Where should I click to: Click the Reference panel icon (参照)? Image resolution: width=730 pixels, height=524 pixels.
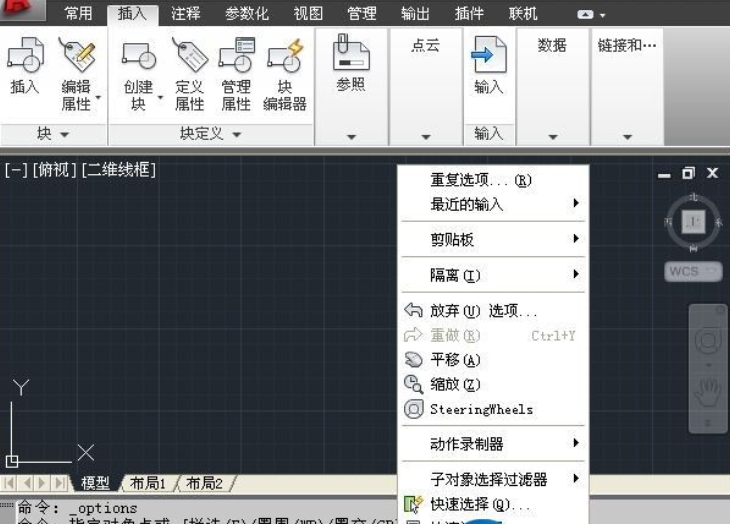tap(351, 52)
